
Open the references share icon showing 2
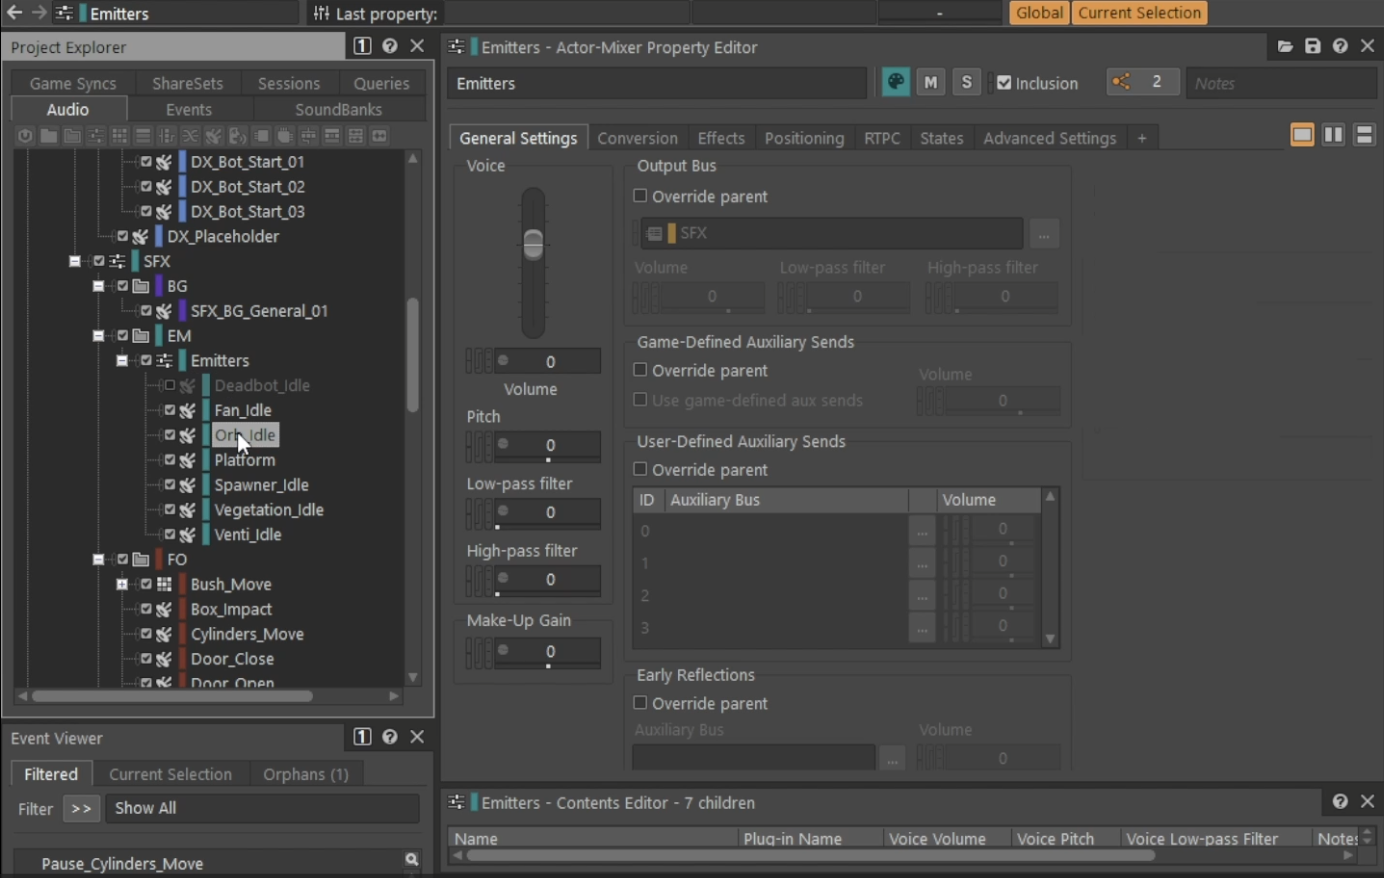click(1121, 82)
